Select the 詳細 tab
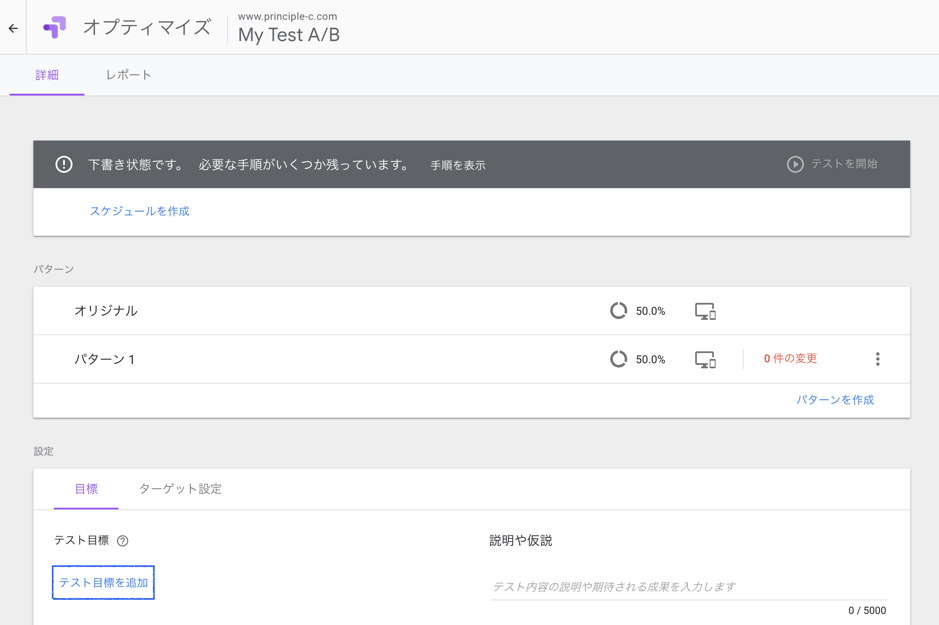The image size is (939, 625). (x=47, y=75)
